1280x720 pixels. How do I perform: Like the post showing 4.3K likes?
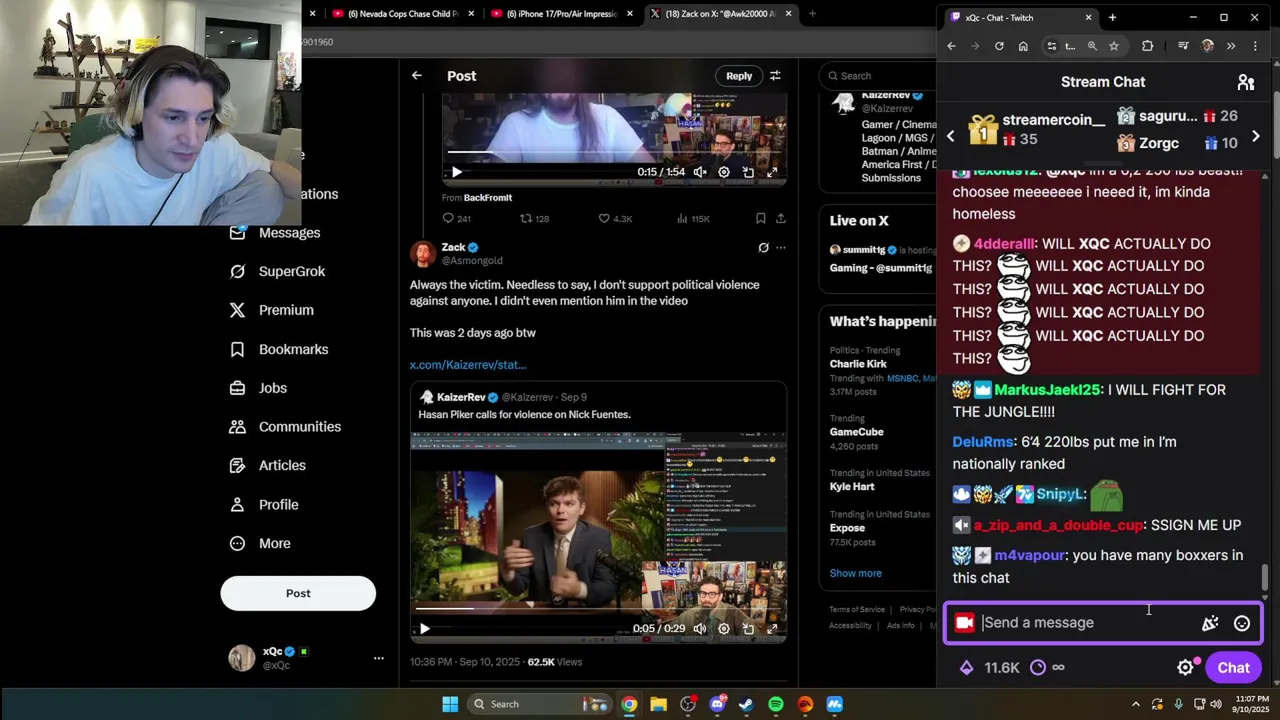(x=615, y=218)
